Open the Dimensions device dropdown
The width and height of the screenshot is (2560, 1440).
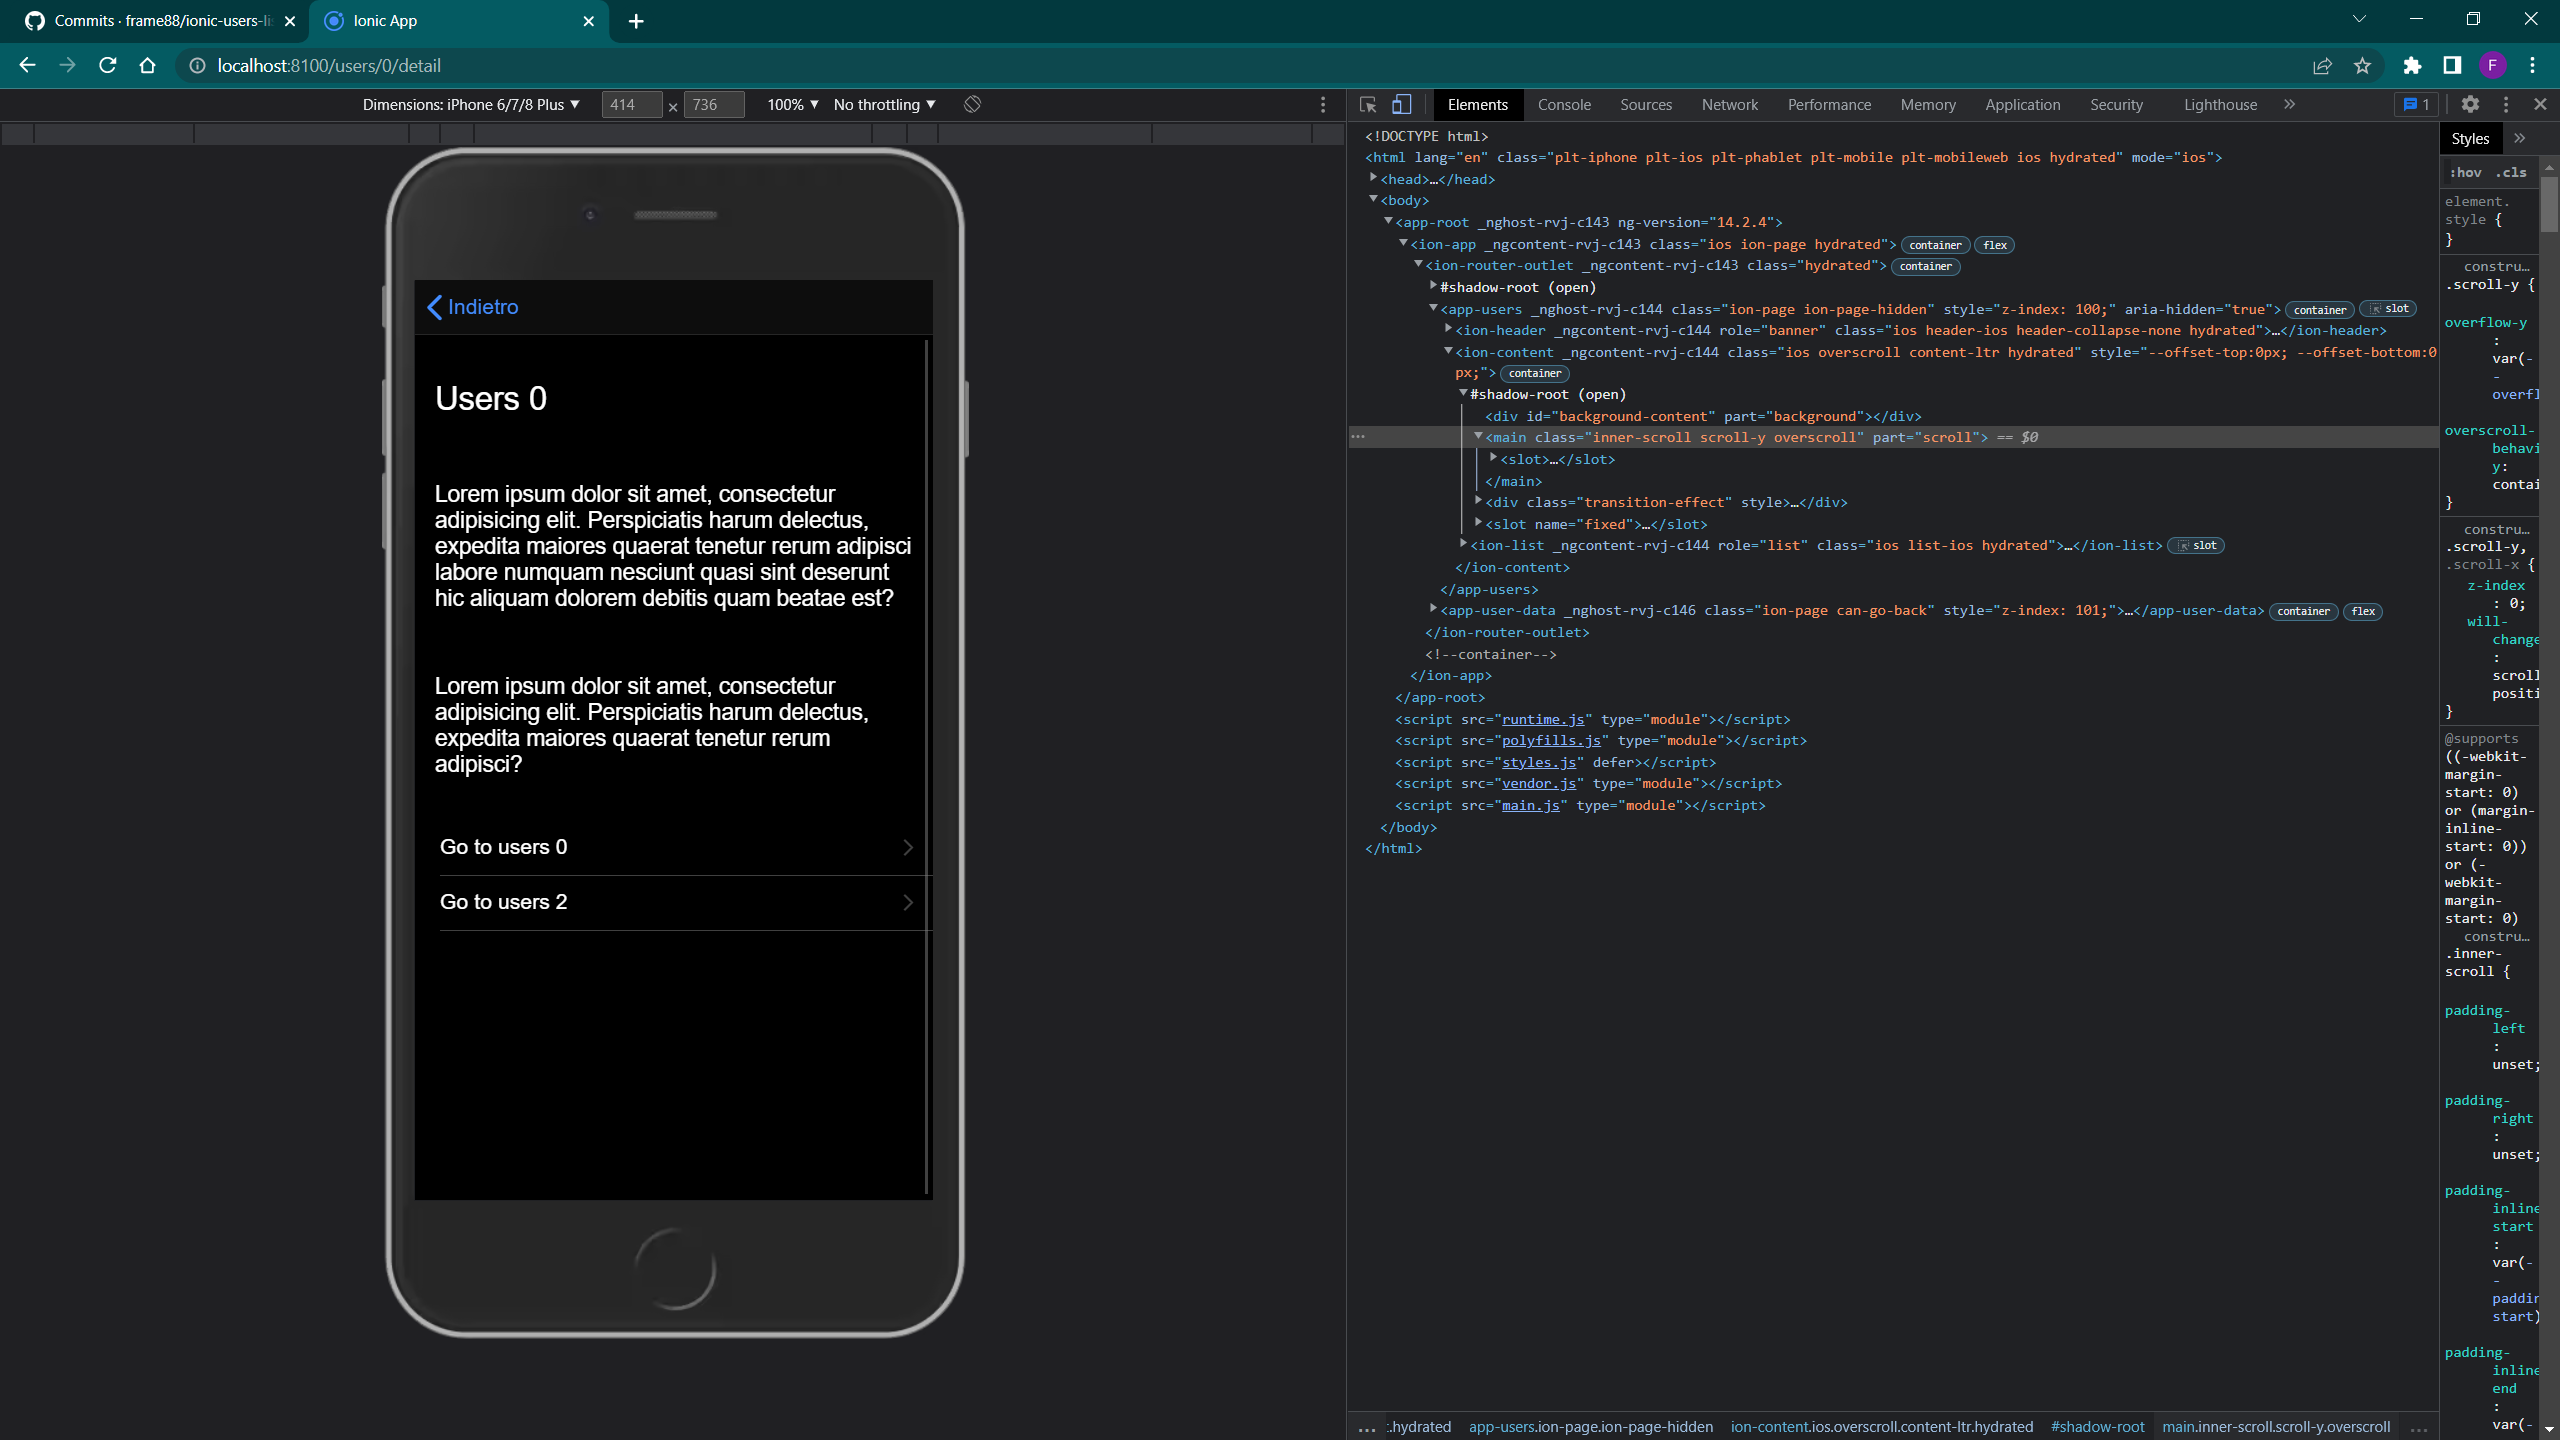click(x=470, y=104)
